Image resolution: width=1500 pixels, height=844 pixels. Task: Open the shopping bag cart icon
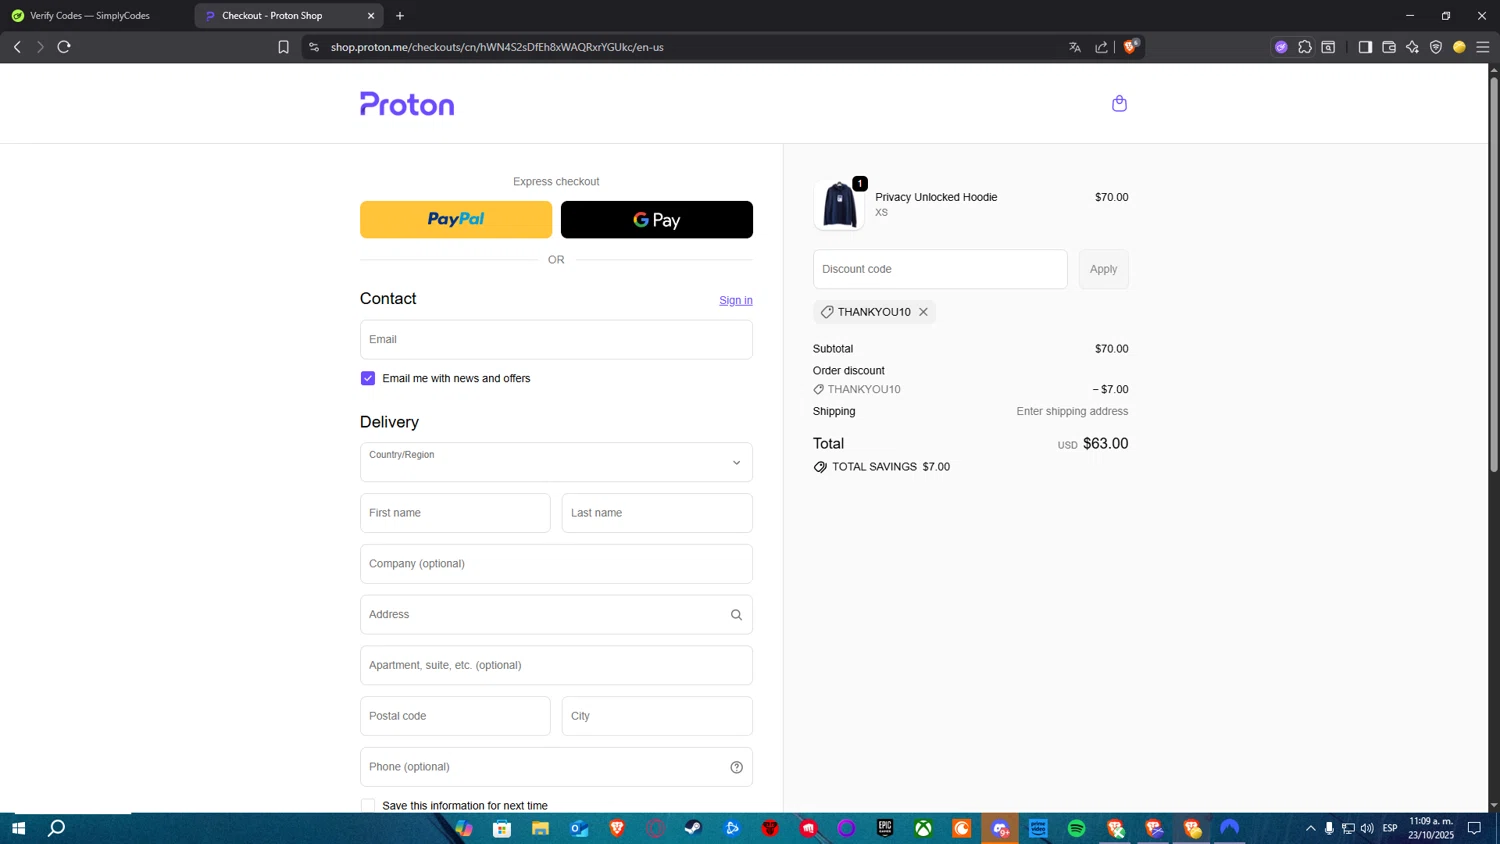[1119, 104]
